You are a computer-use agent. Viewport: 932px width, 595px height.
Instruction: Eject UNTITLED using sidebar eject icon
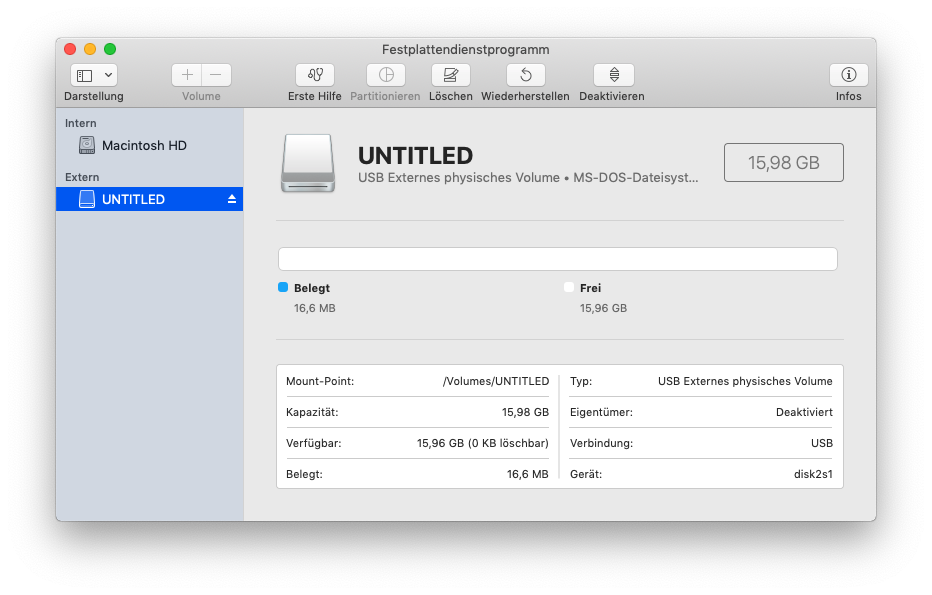232,199
